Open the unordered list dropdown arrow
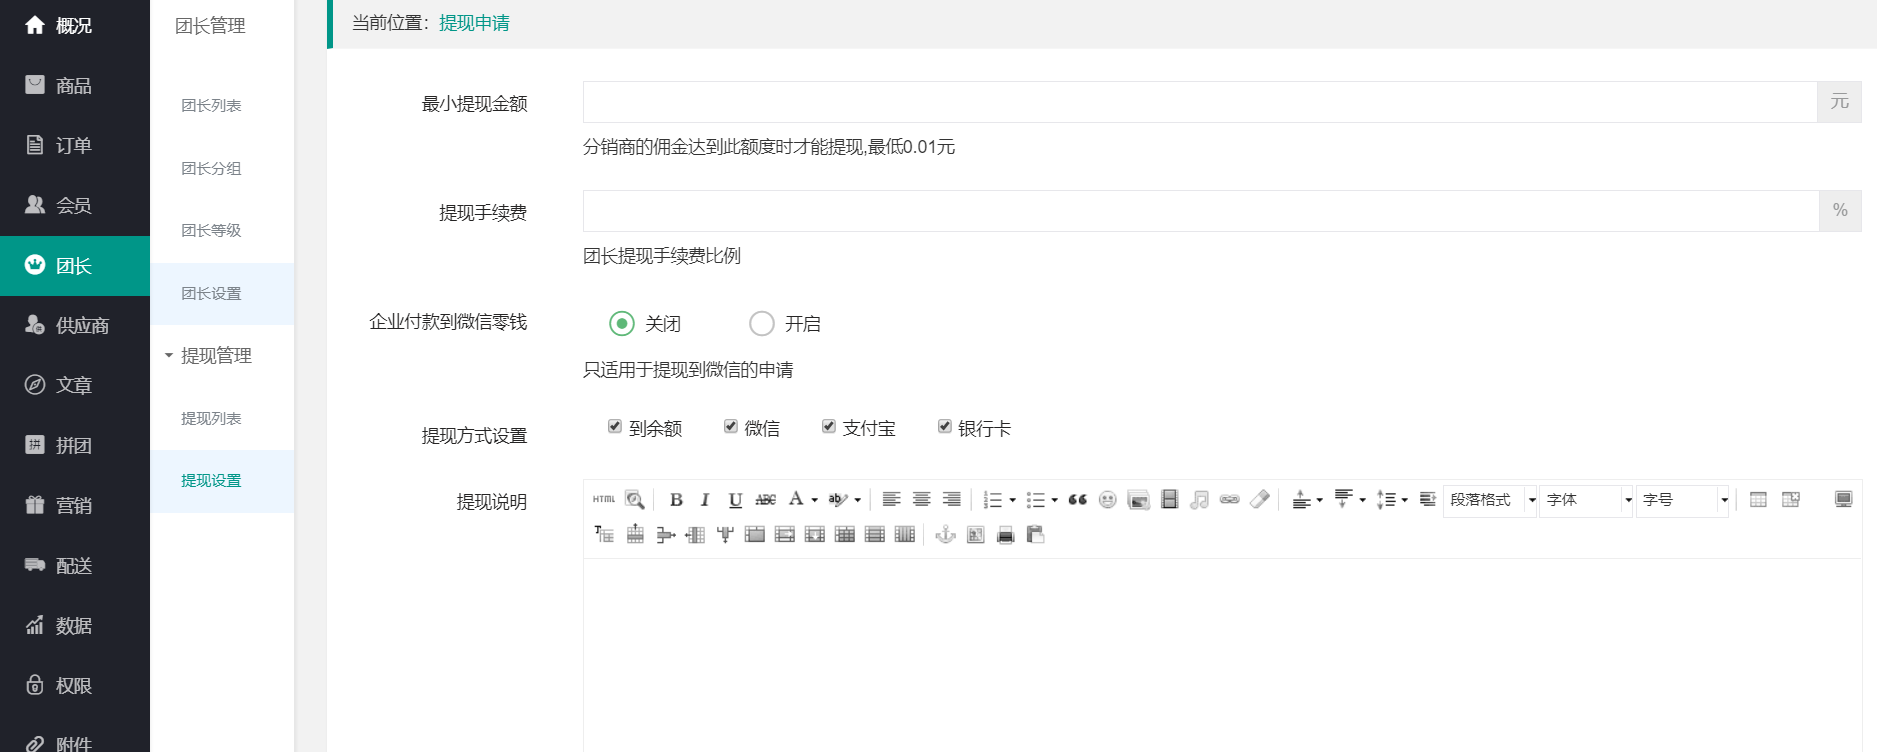 pos(1054,500)
